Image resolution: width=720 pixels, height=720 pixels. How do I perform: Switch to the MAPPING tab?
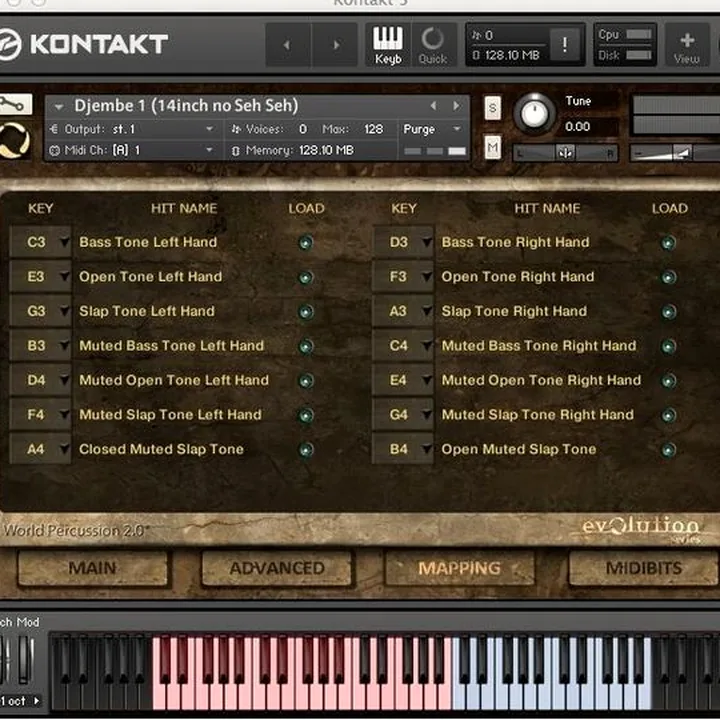click(460, 568)
